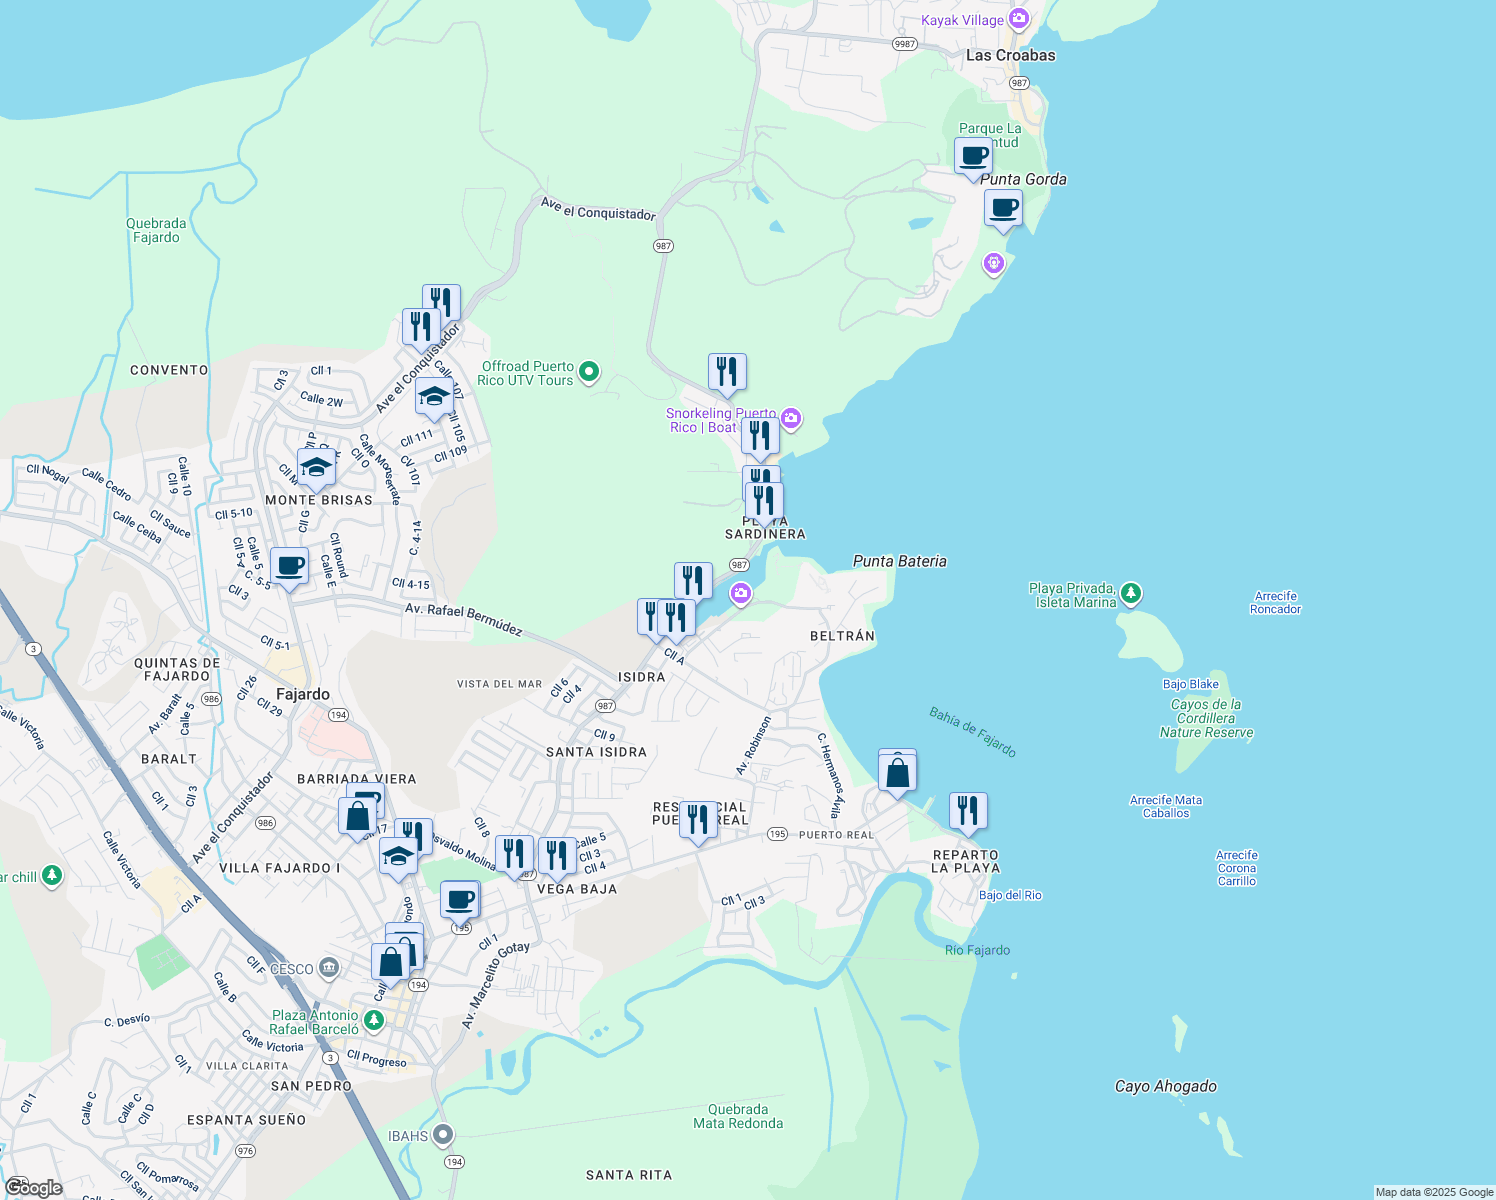Select the Plaza Antonio Rafael Barceló park pin

(x=373, y=1021)
